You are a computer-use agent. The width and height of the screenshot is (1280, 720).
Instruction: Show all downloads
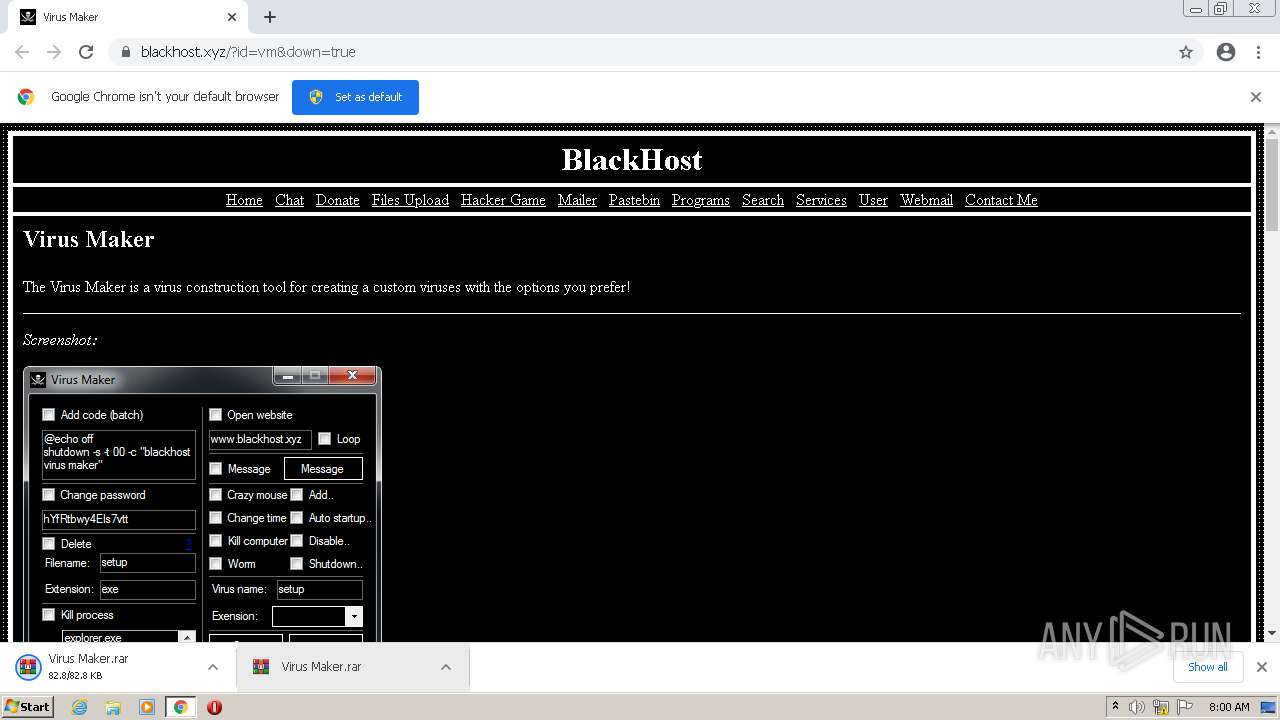(x=1208, y=667)
